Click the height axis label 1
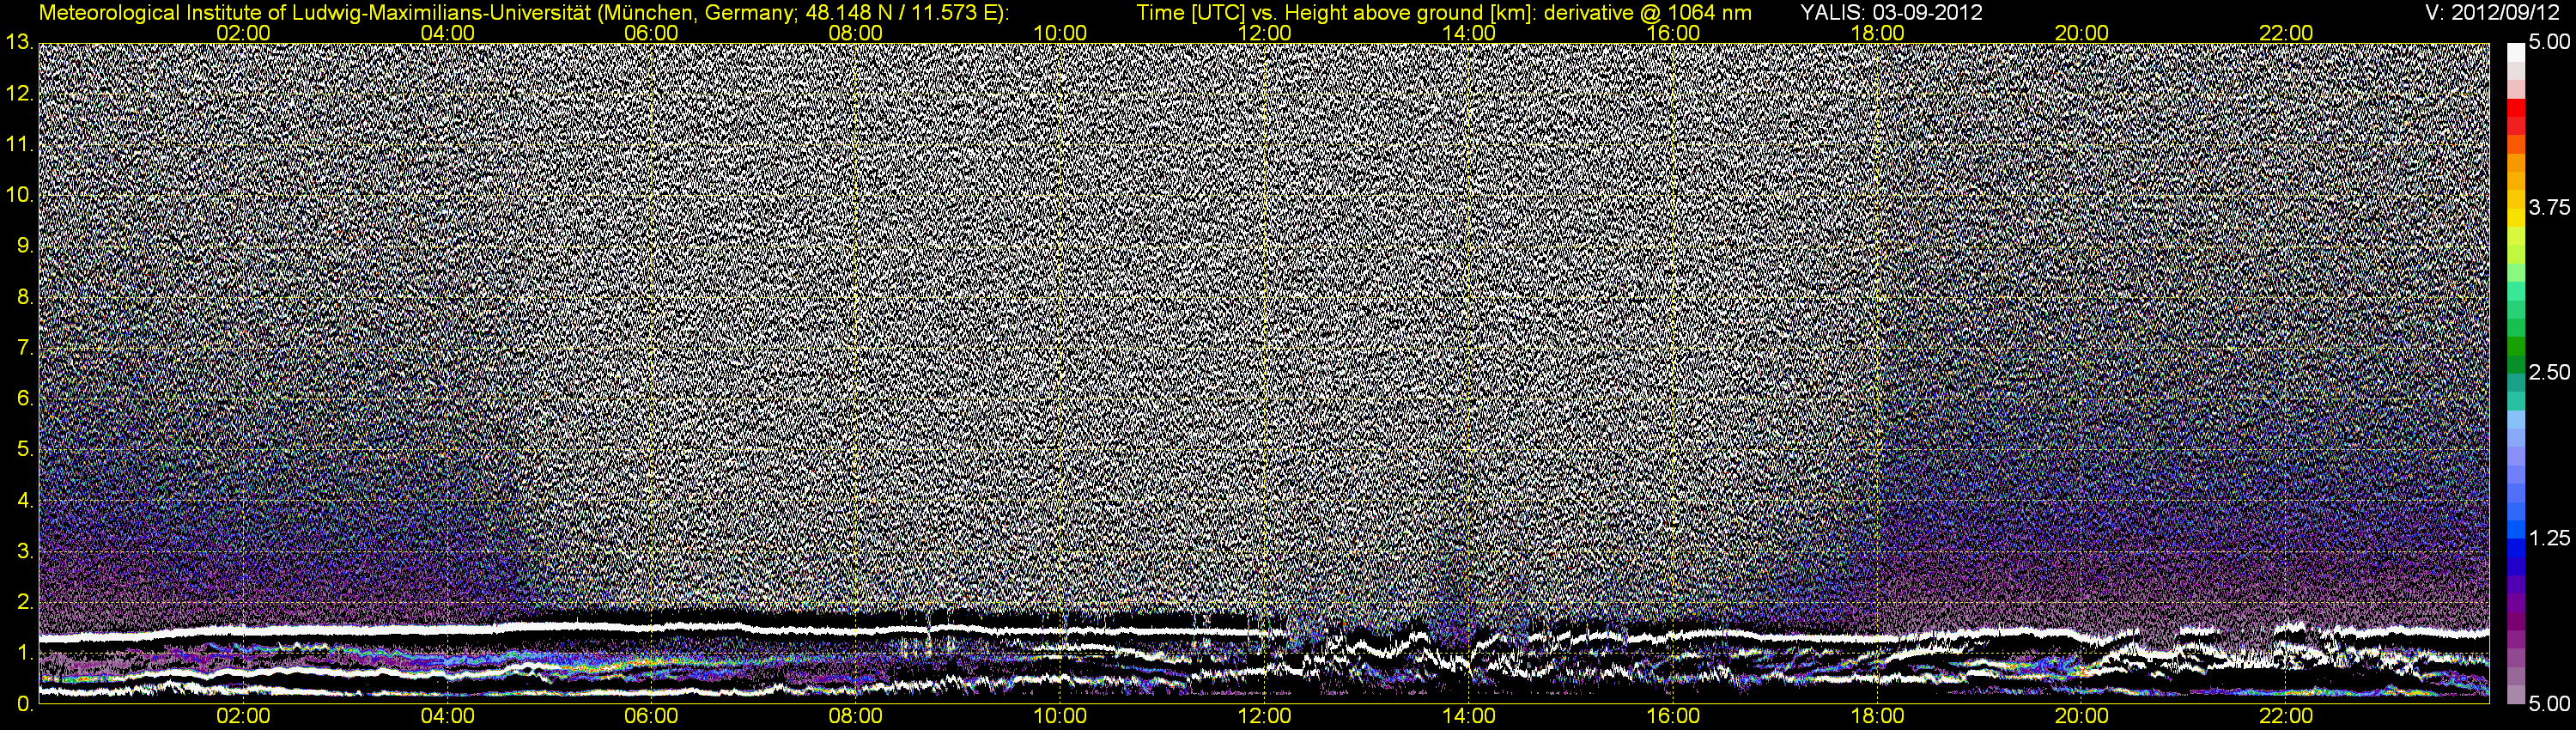 pyautogui.click(x=25, y=653)
